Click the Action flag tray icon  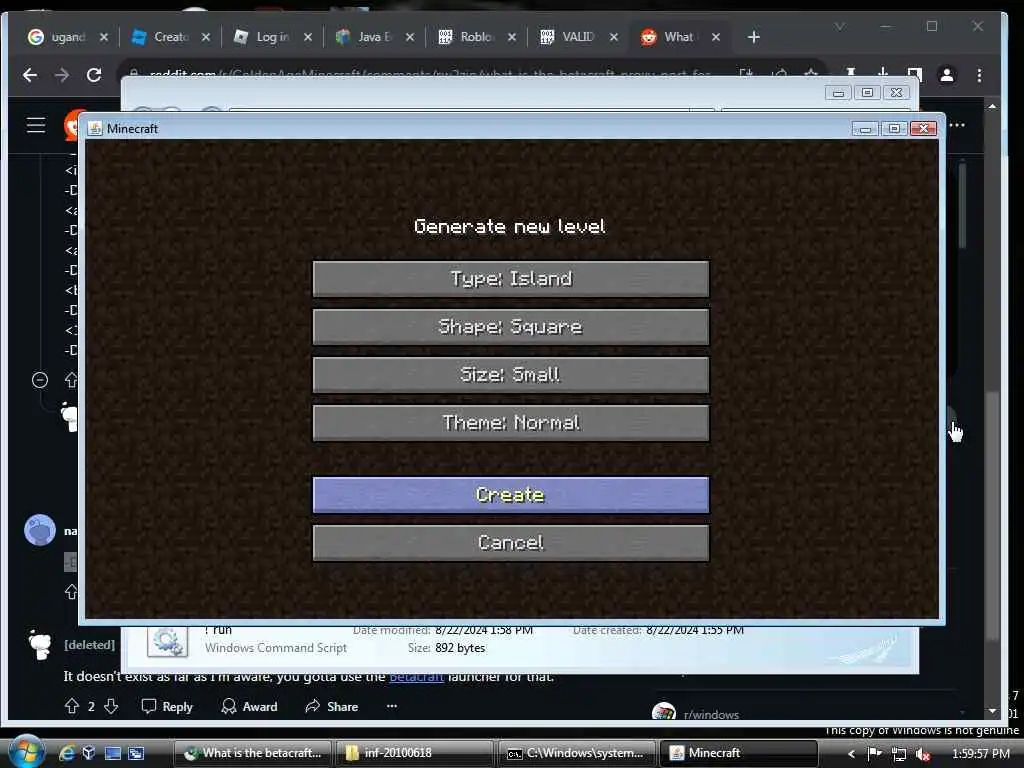click(x=874, y=754)
